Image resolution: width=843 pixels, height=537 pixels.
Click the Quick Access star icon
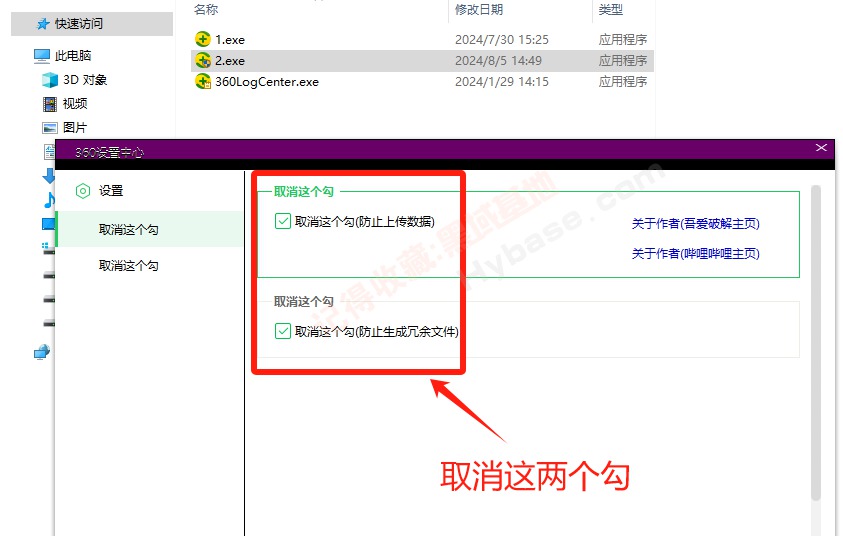click(x=43, y=24)
